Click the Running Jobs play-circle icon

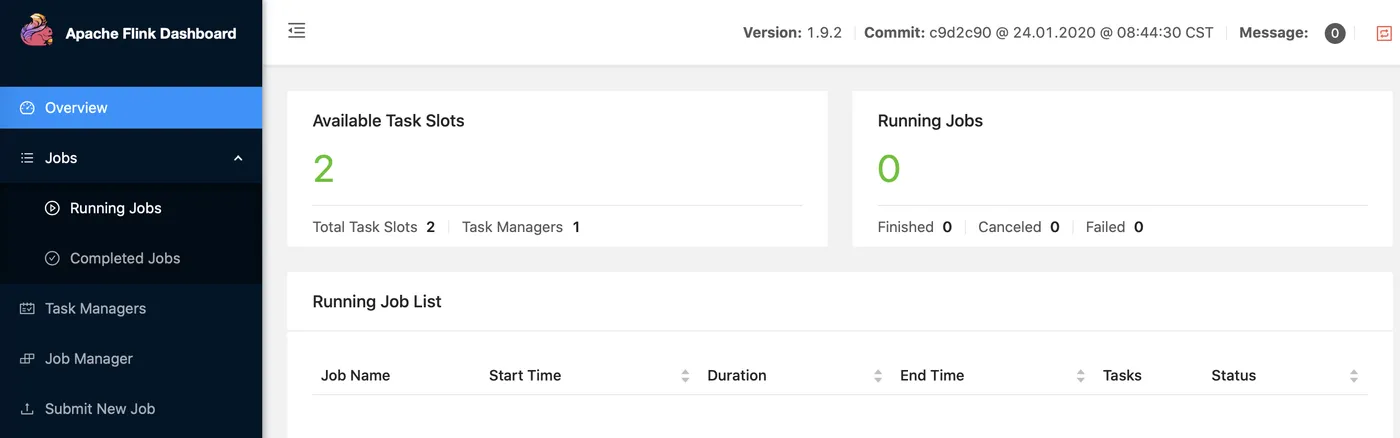click(x=52, y=208)
